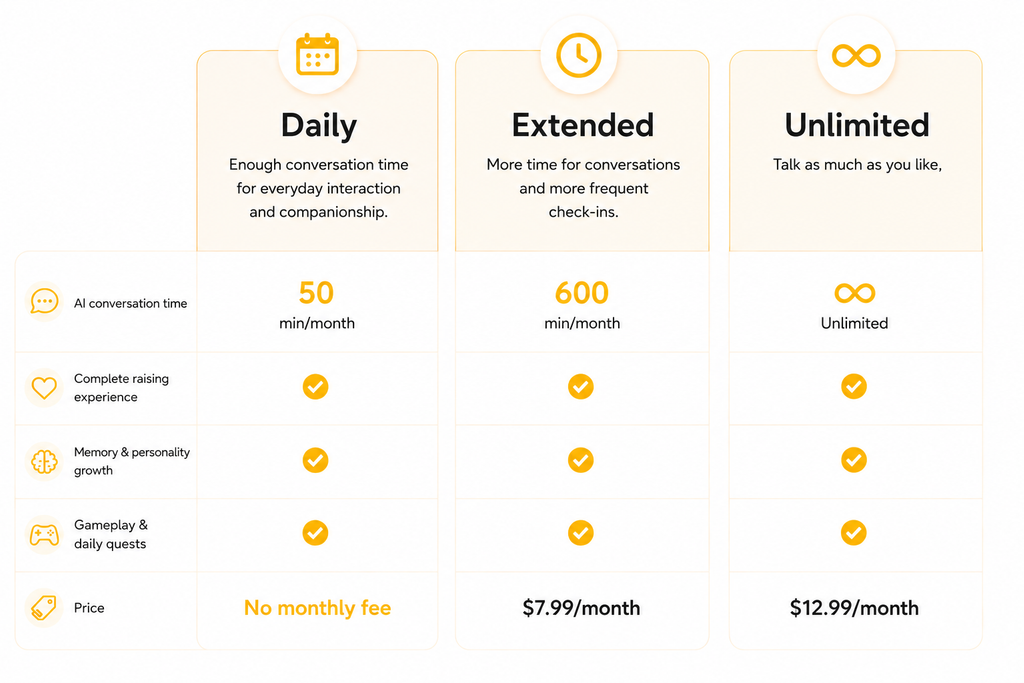1024x683 pixels.
Task: Click the calendar icon above Daily
Action: [317, 55]
